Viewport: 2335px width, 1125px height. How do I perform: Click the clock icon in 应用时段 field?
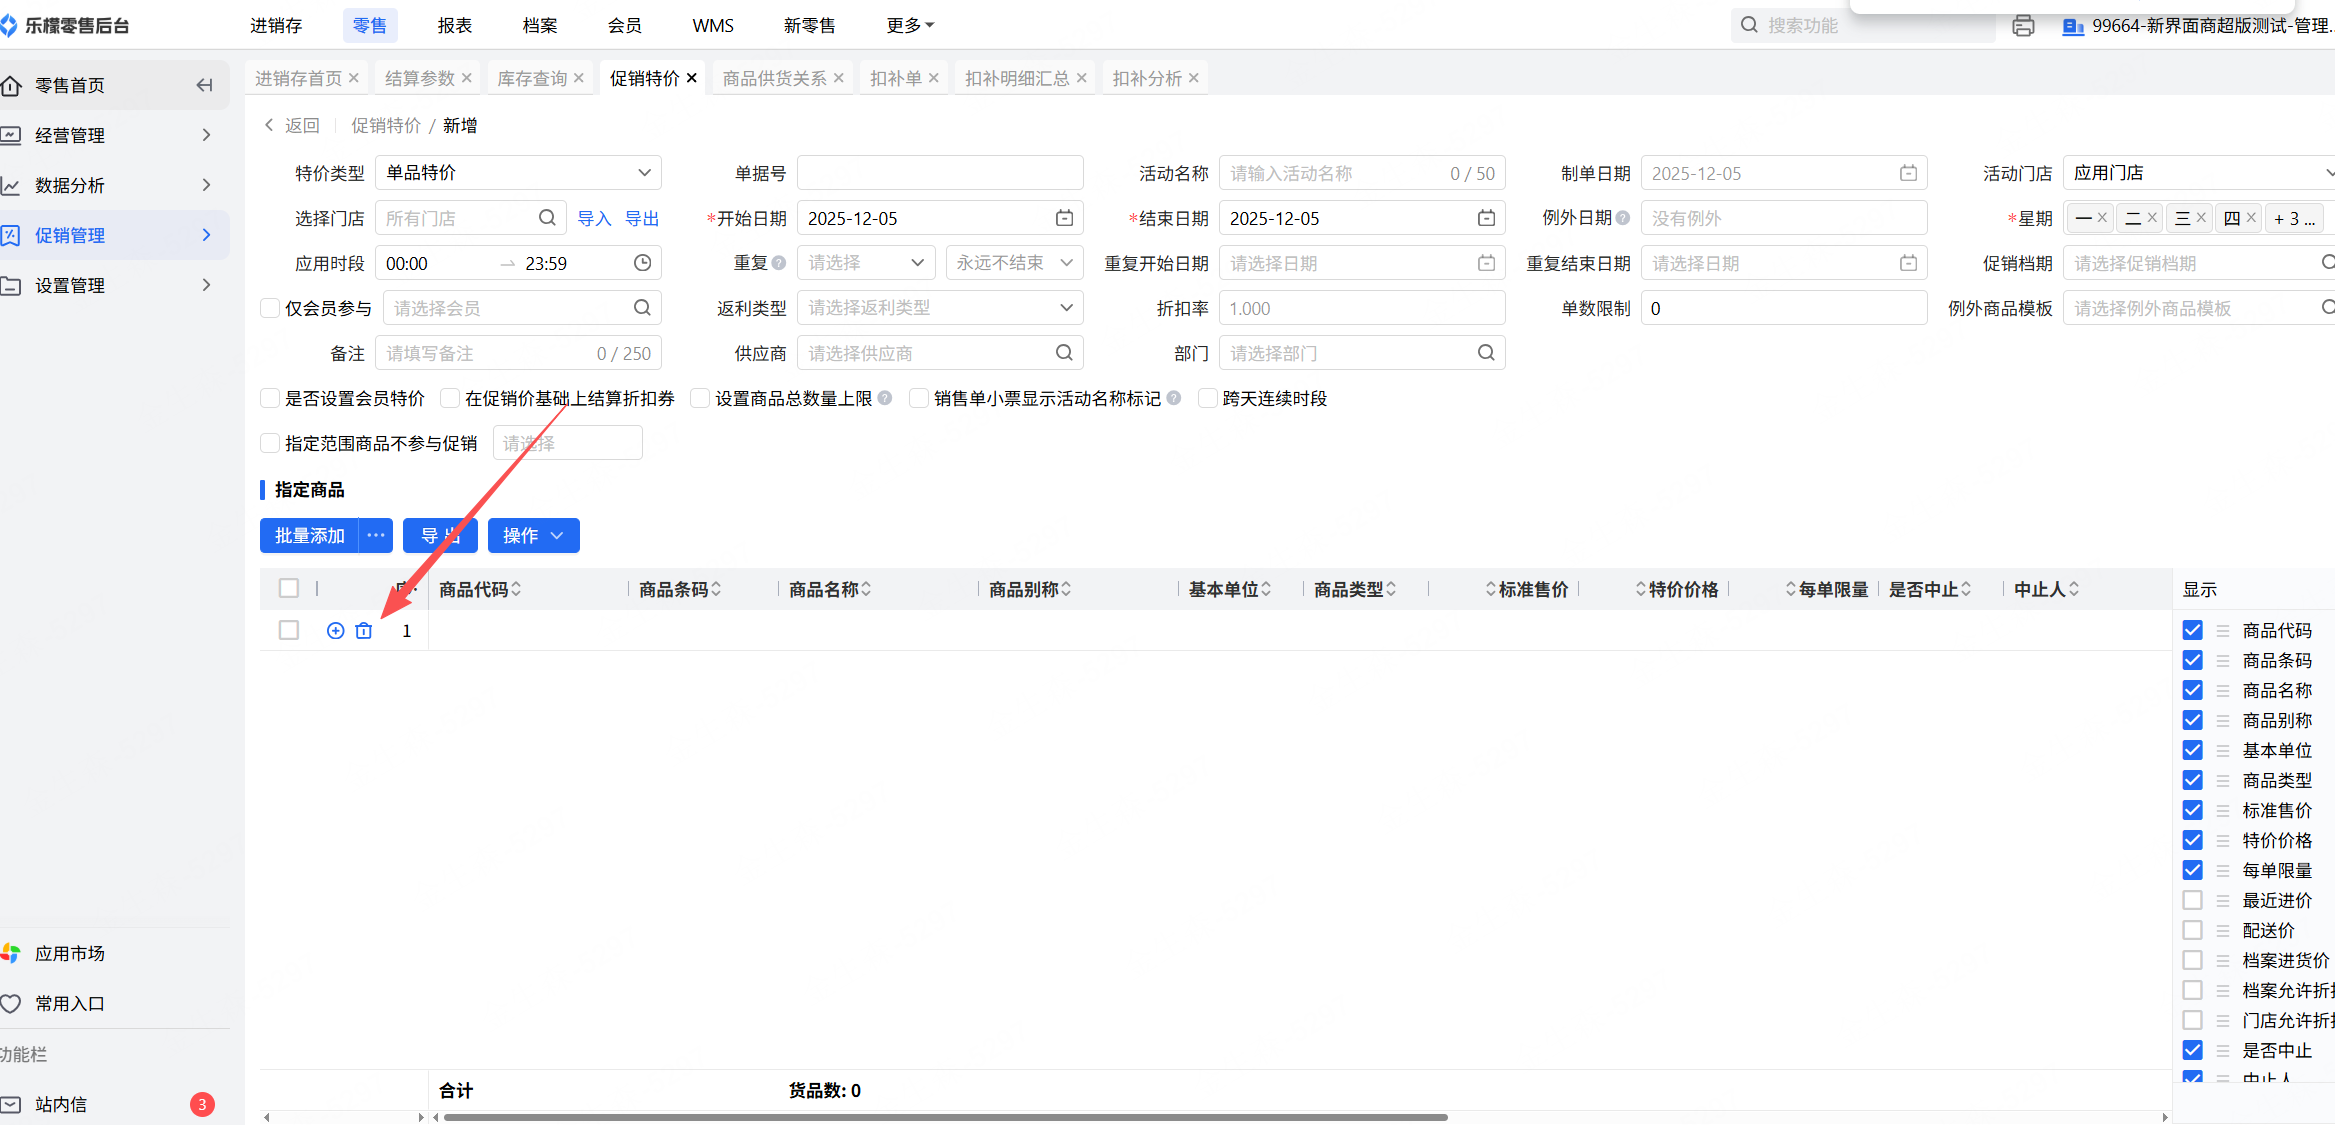click(642, 263)
